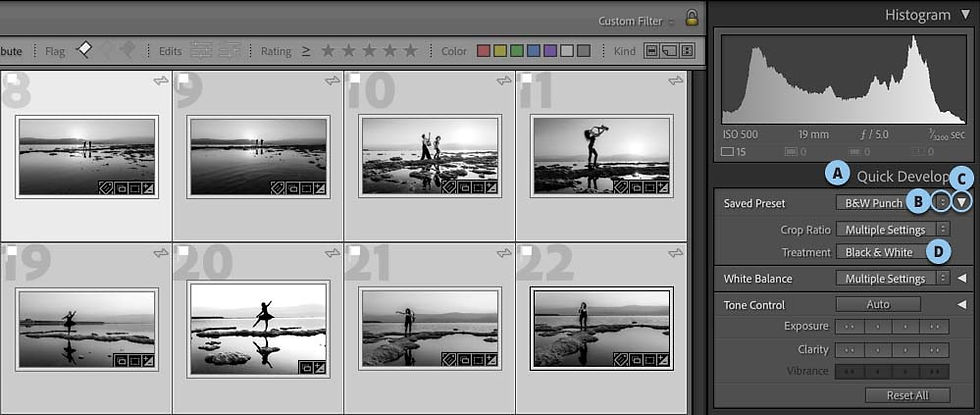
Task: Select photo 11 saxophone player thumbnail
Action: (x=601, y=156)
